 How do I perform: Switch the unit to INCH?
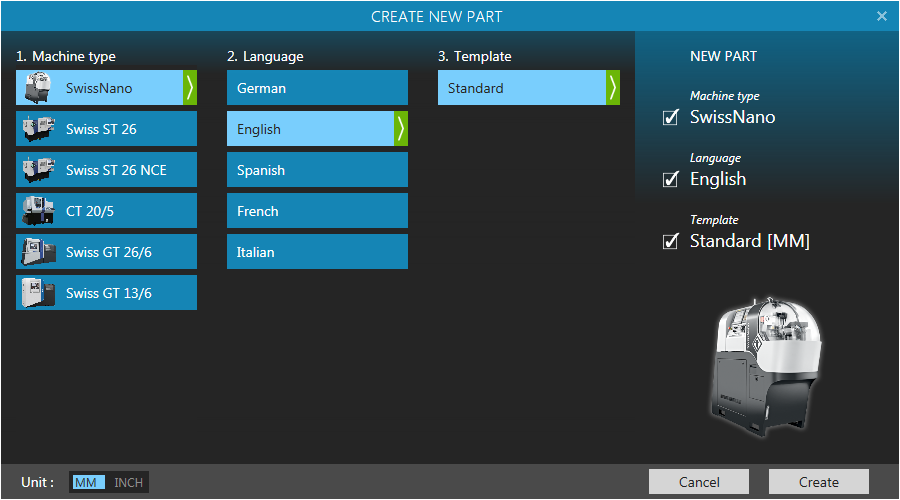pyautogui.click(x=128, y=483)
